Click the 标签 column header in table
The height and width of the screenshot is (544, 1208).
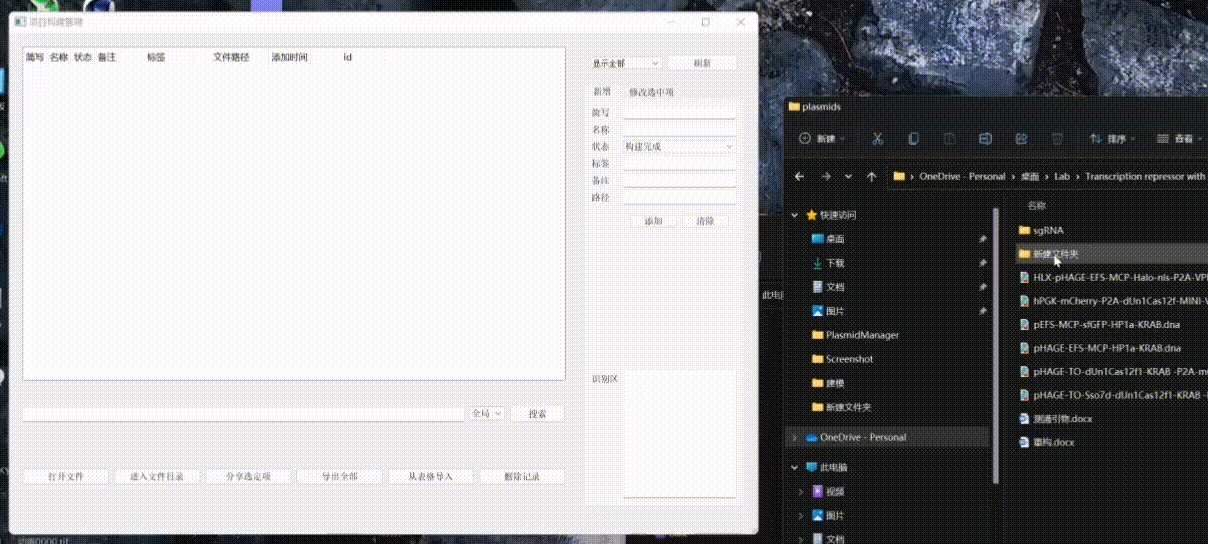point(156,57)
